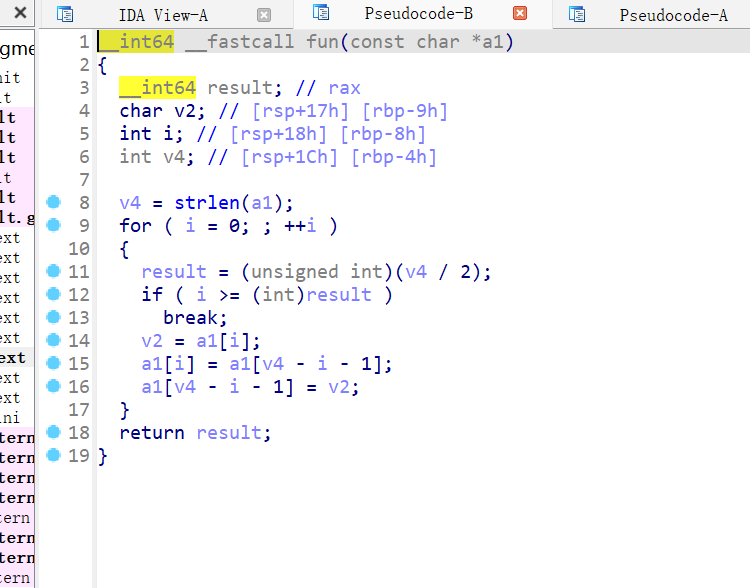Switch to the Pseudocode-B tab
This screenshot has height=588, width=750.
pos(419,13)
